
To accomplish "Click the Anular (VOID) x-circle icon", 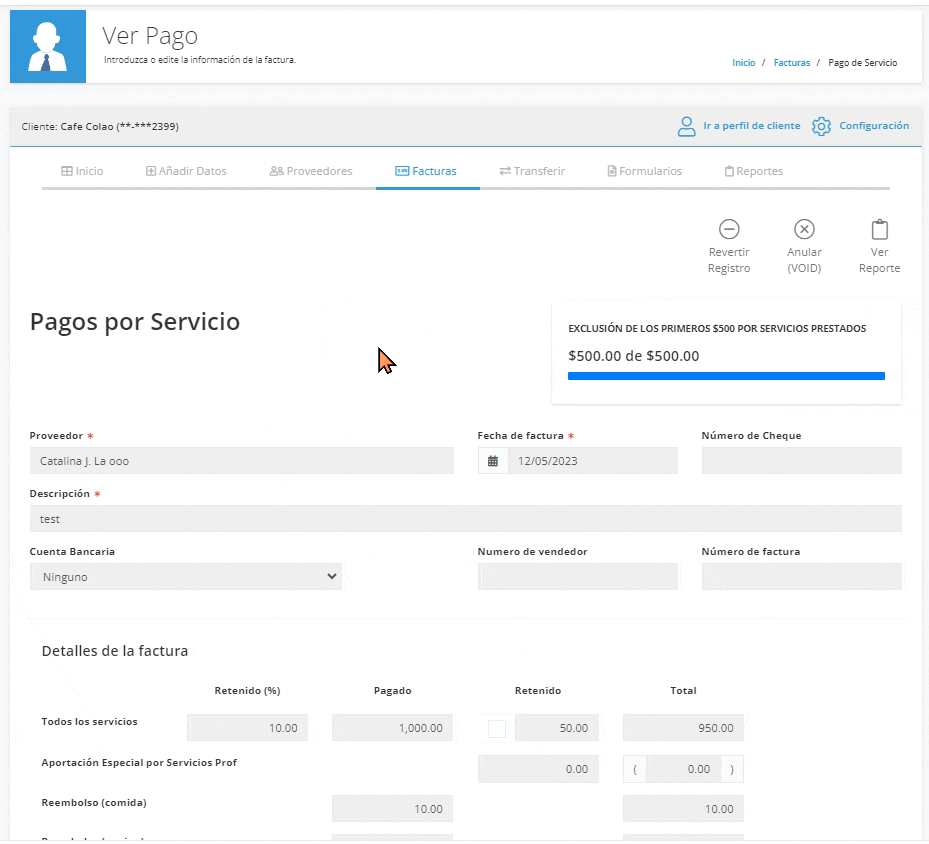I will pyautogui.click(x=804, y=229).
